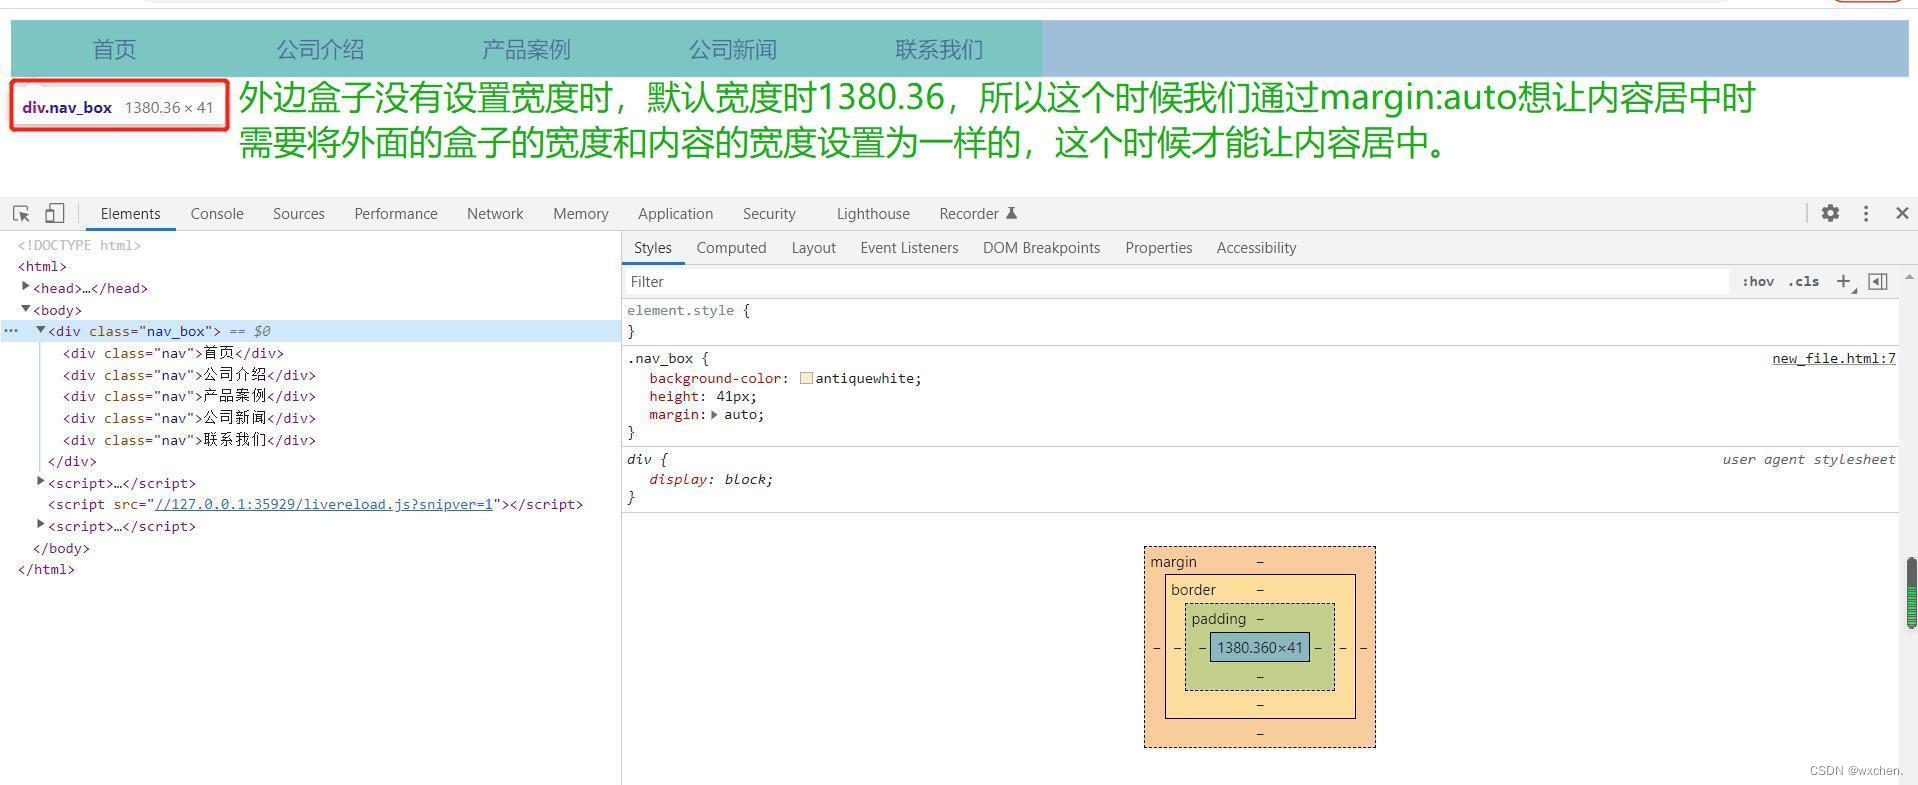This screenshot has height=785, width=1918.
Task: Click Styles pane vertical scrollbar thumb
Action: click(x=1911, y=593)
